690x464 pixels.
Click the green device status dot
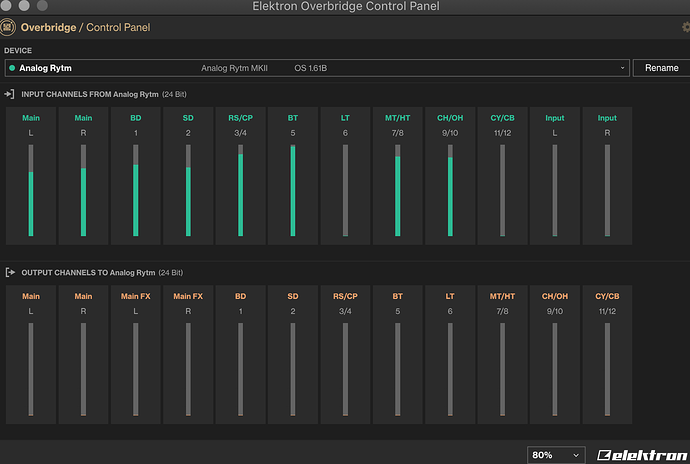click(12, 68)
